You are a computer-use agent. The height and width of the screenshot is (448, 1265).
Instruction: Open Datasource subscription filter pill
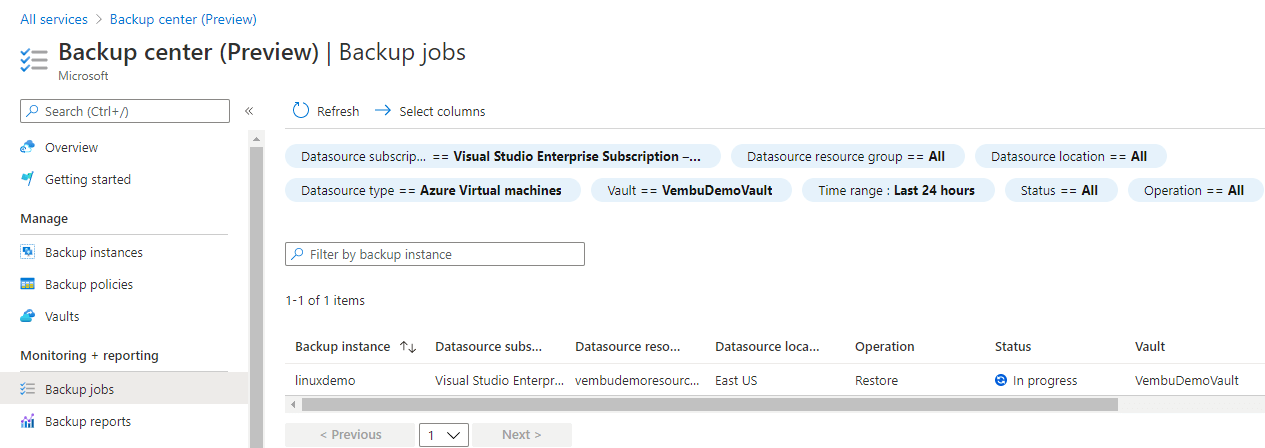[502, 156]
